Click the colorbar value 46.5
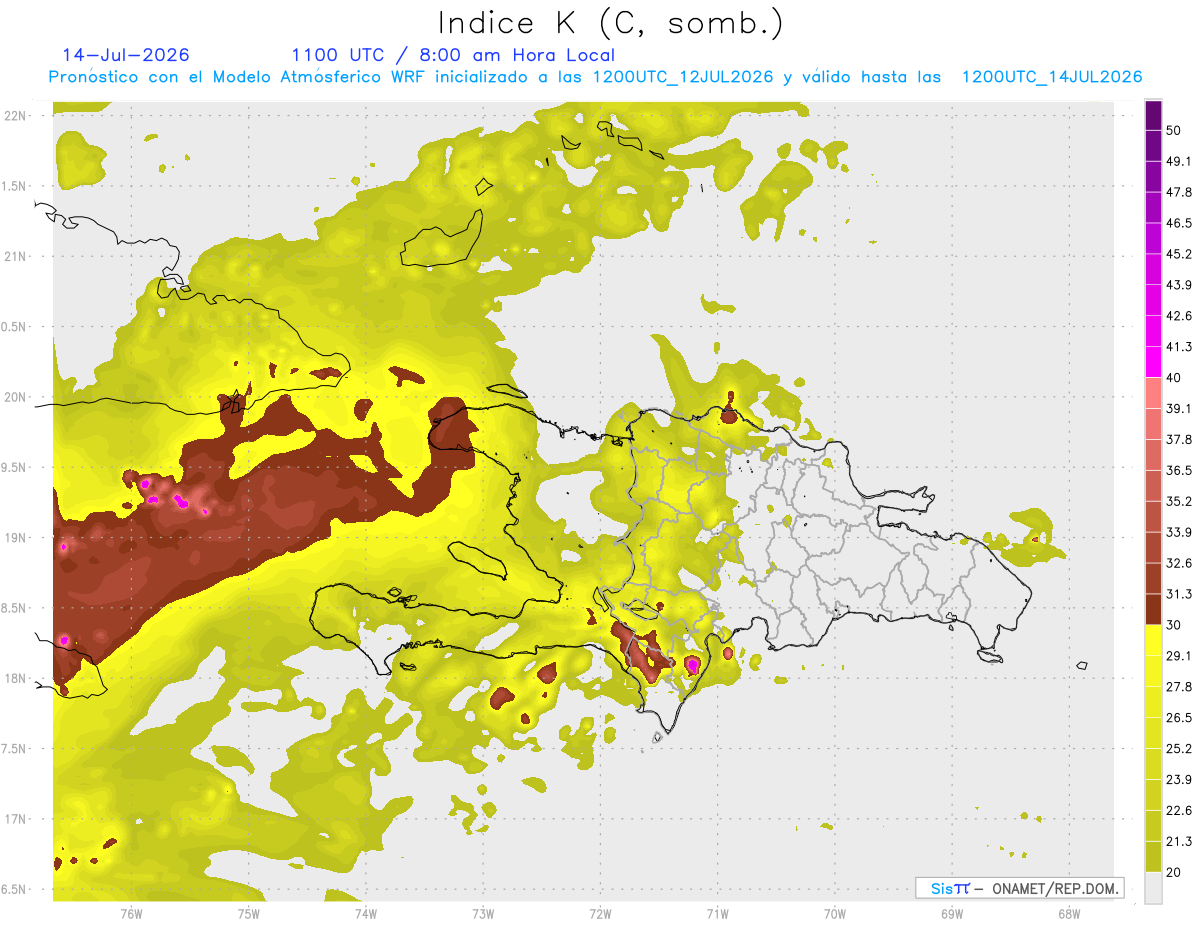Image resolution: width=1200 pixels, height=927 pixels. click(1179, 223)
